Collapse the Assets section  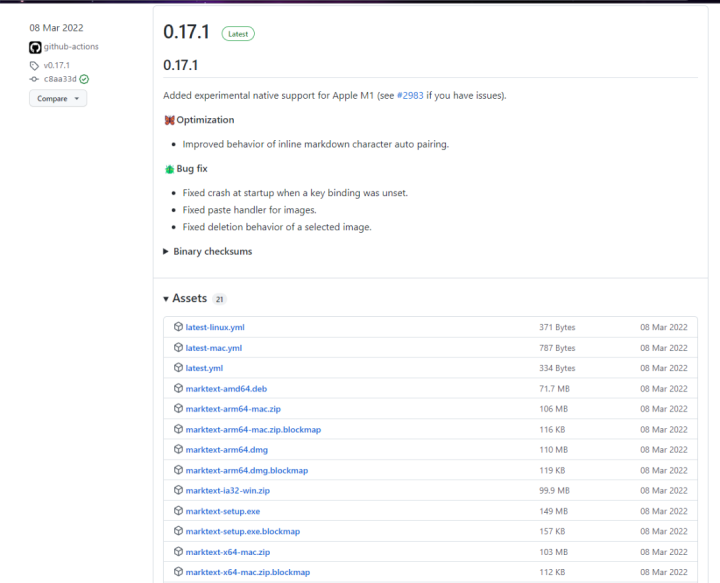coord(185,298)
